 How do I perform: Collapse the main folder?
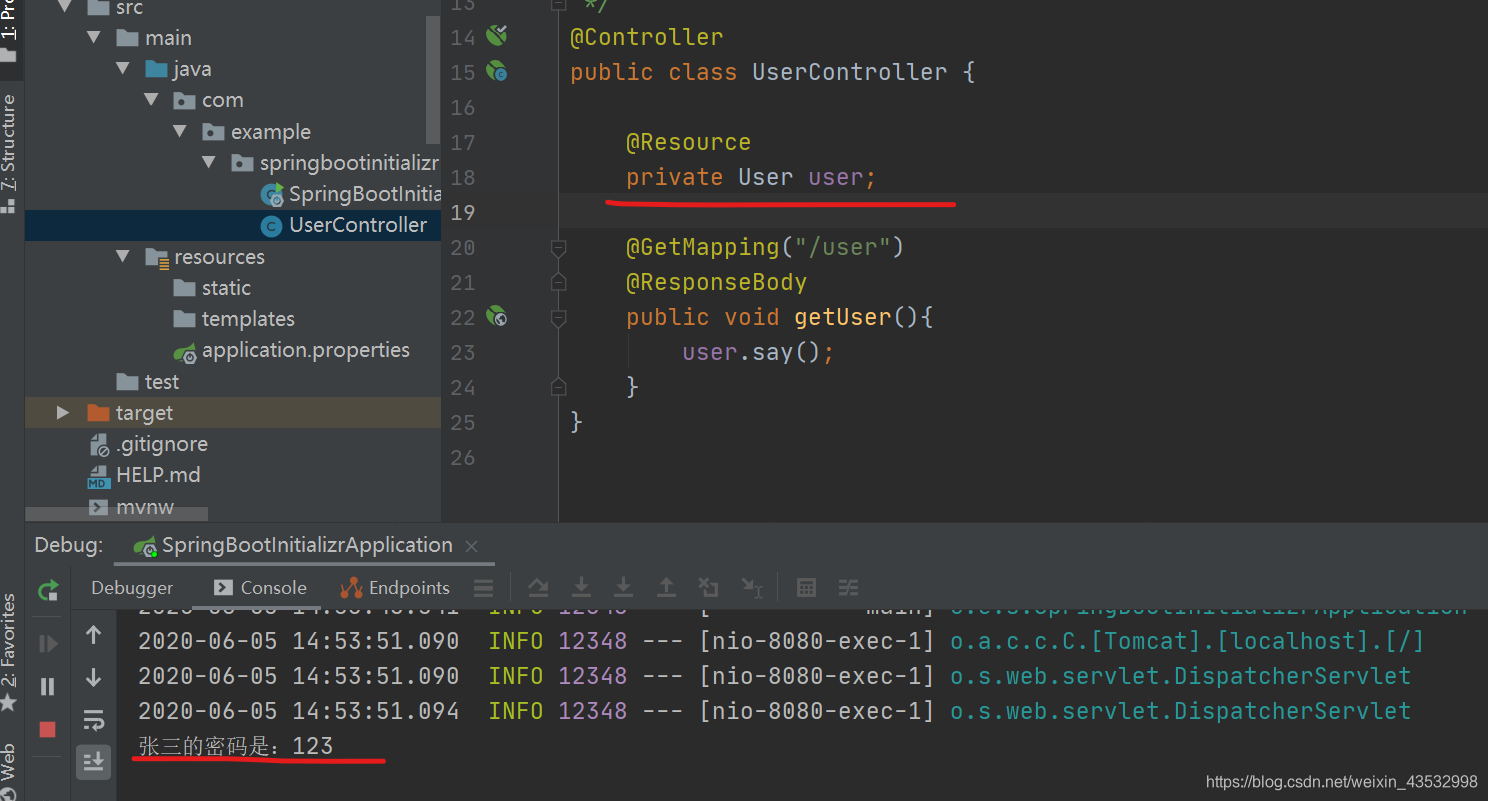(95, 38)
